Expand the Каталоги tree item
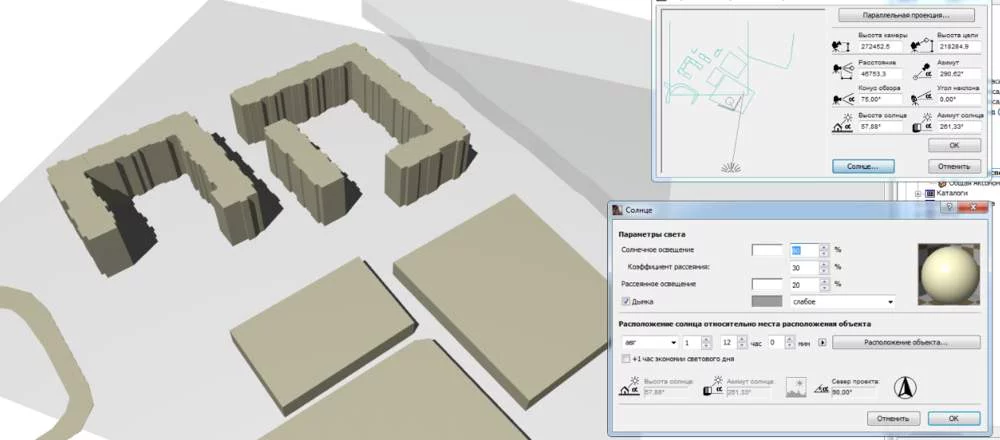 919,192
